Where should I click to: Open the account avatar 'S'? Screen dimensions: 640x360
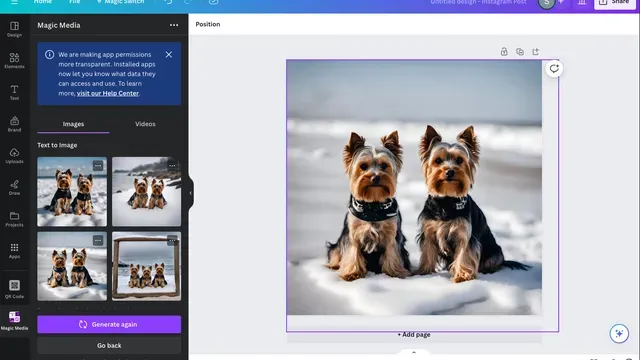[547, 3]
